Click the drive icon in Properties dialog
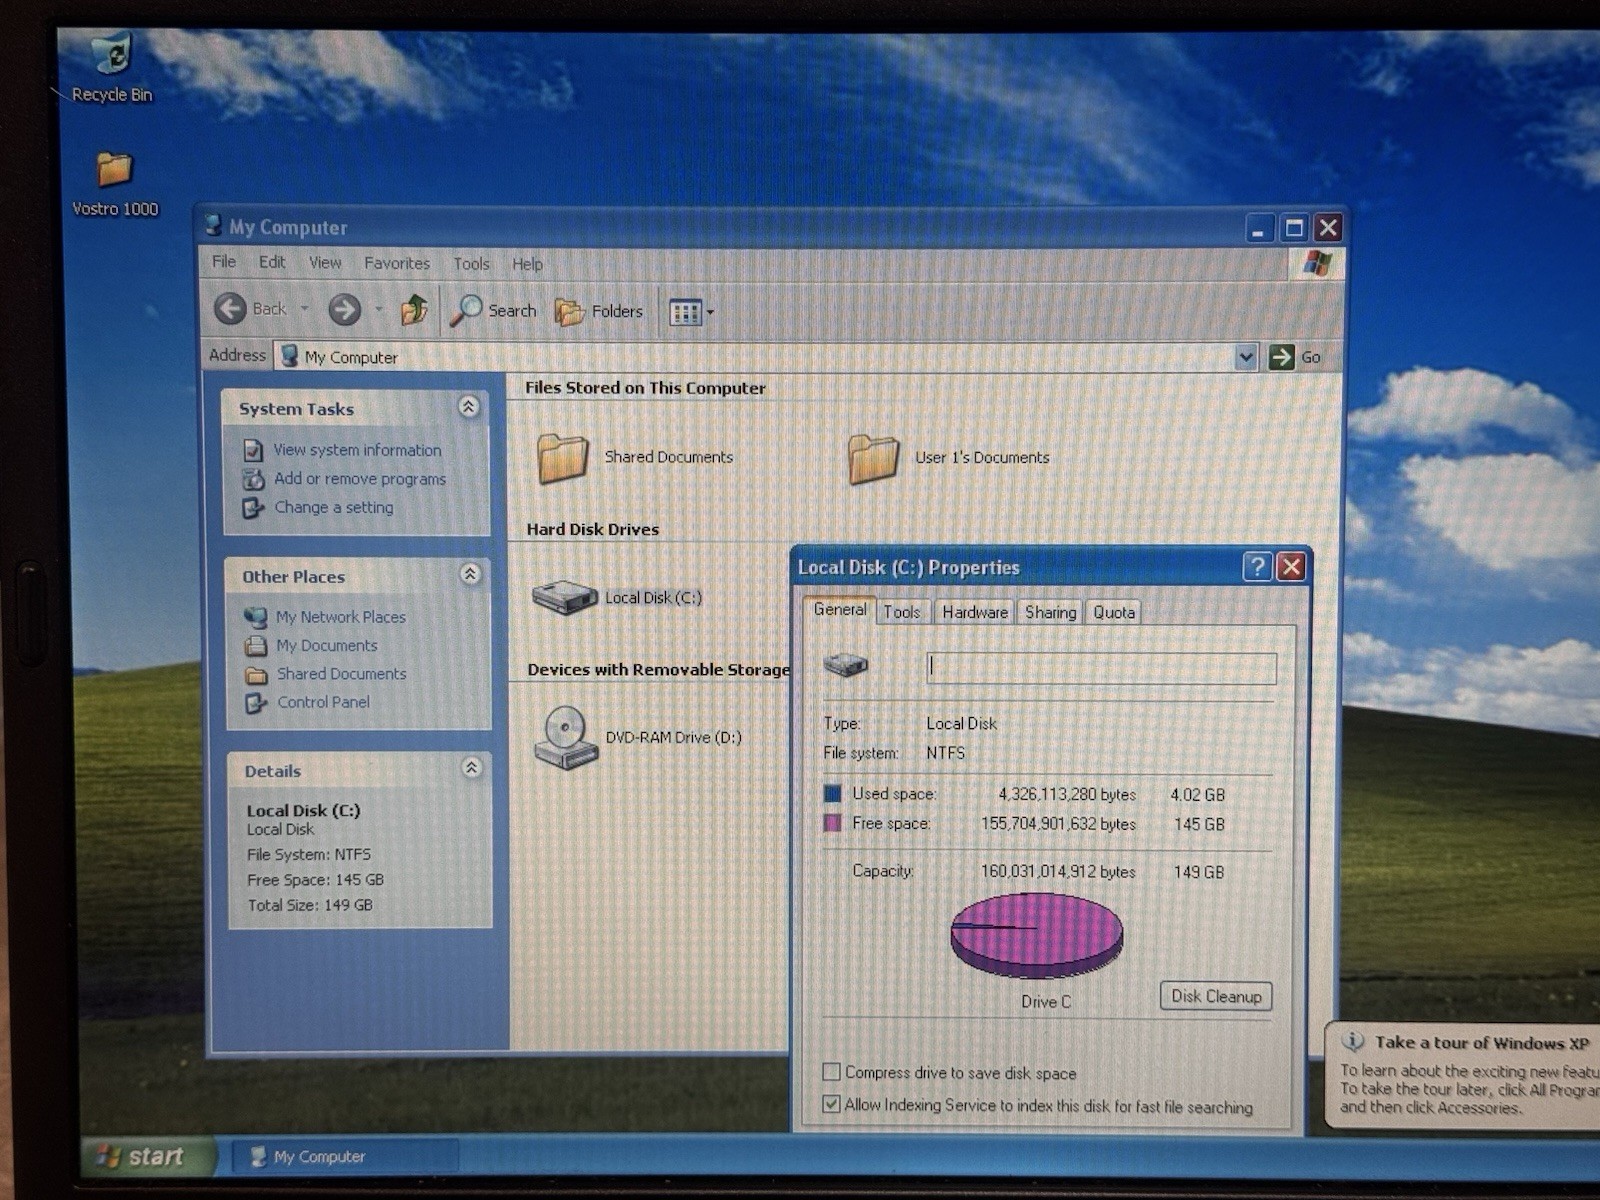The height and width of the screenshot is (1200, 1600). 845,665
